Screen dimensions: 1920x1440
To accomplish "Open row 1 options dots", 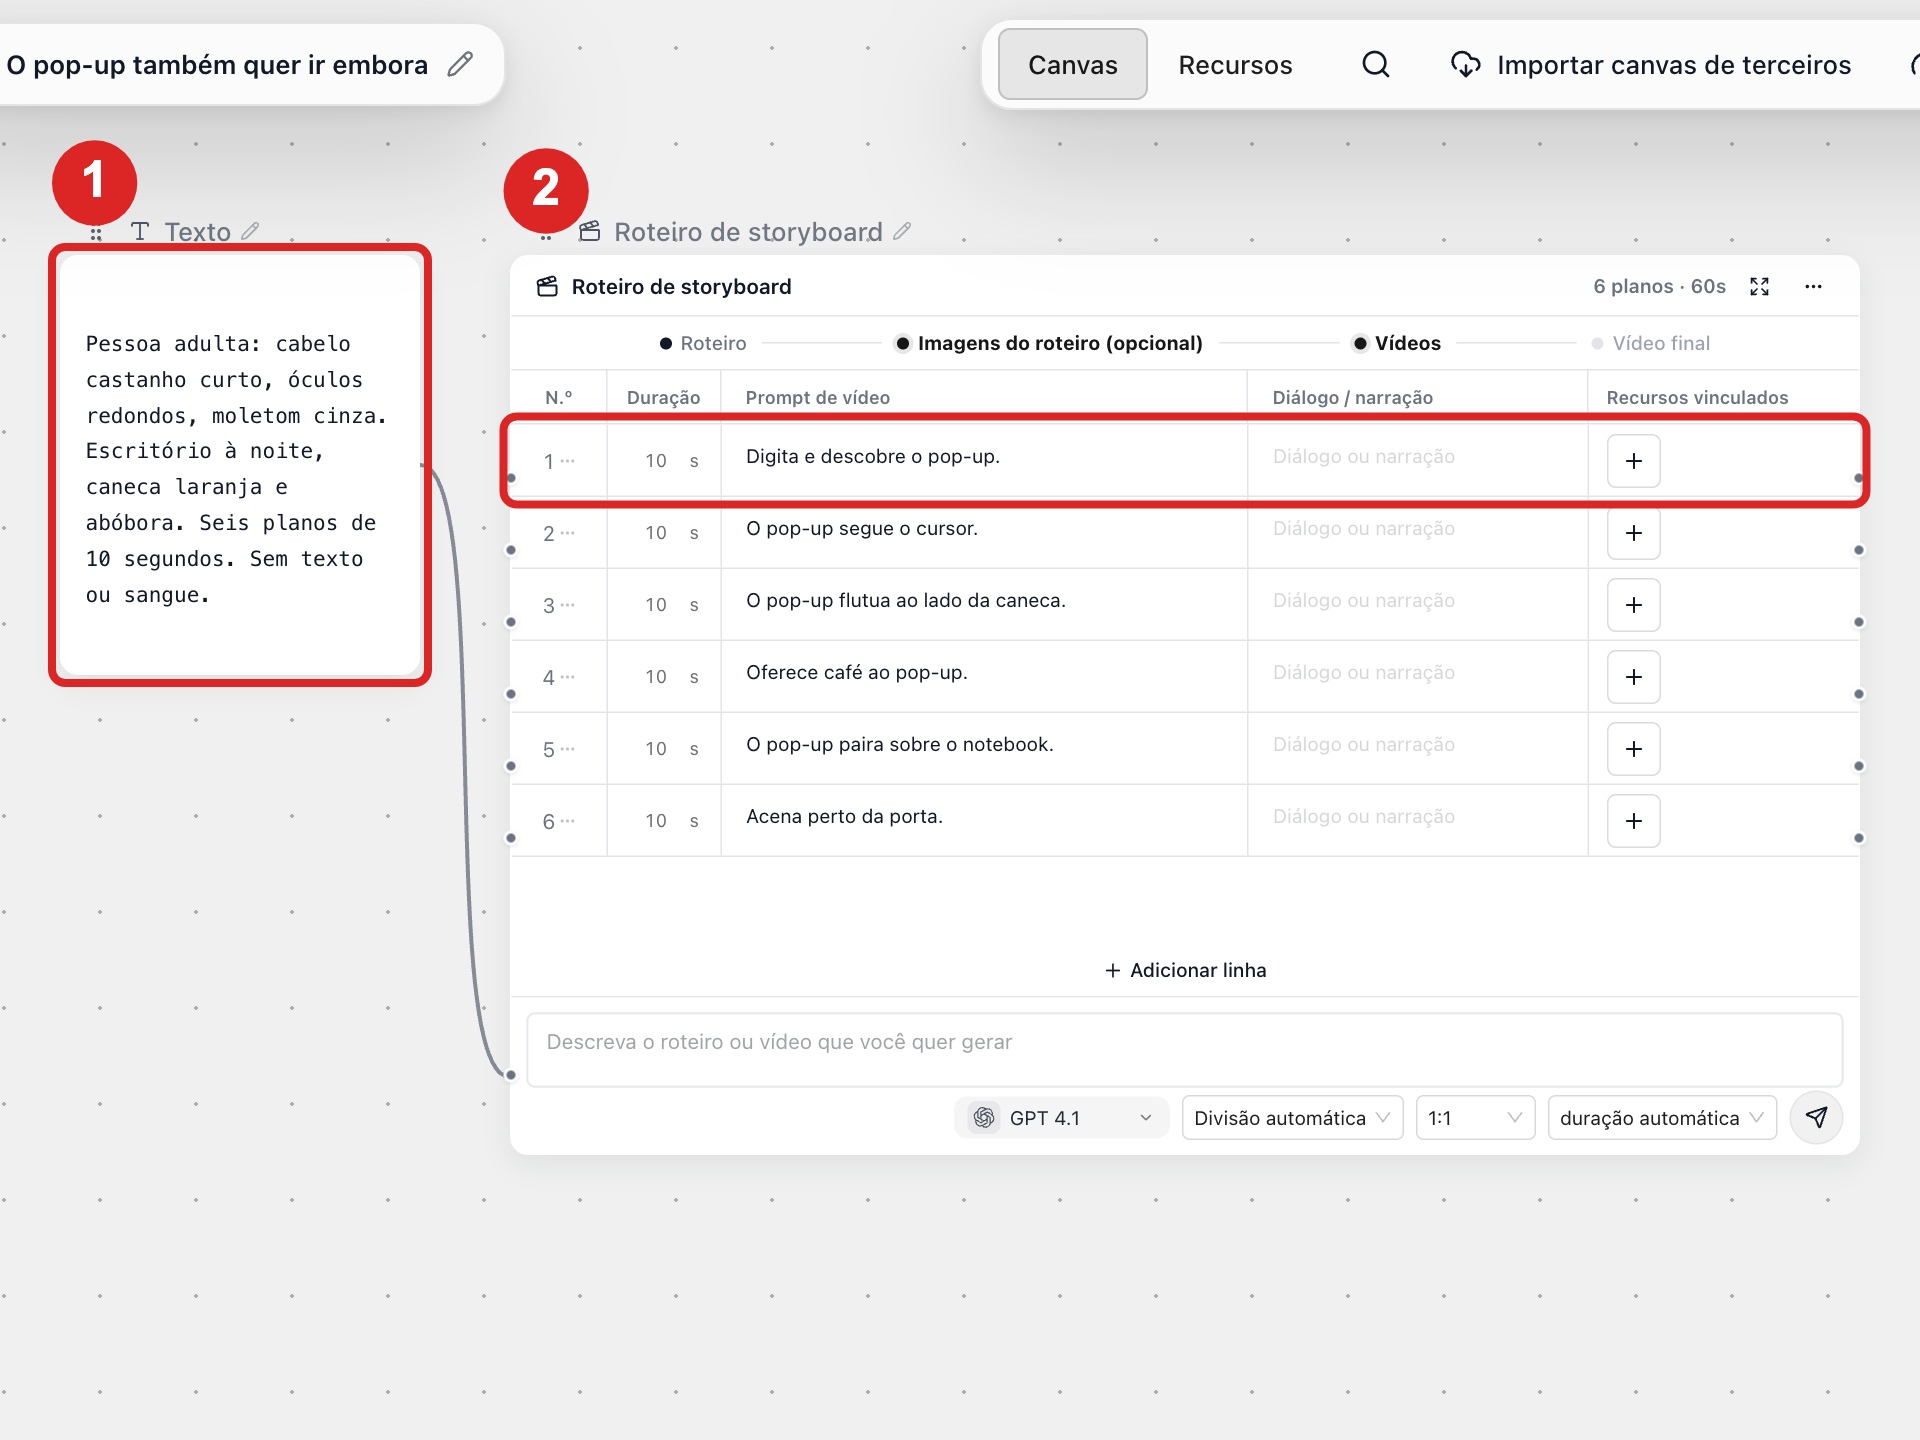I will tap(568, 461).
